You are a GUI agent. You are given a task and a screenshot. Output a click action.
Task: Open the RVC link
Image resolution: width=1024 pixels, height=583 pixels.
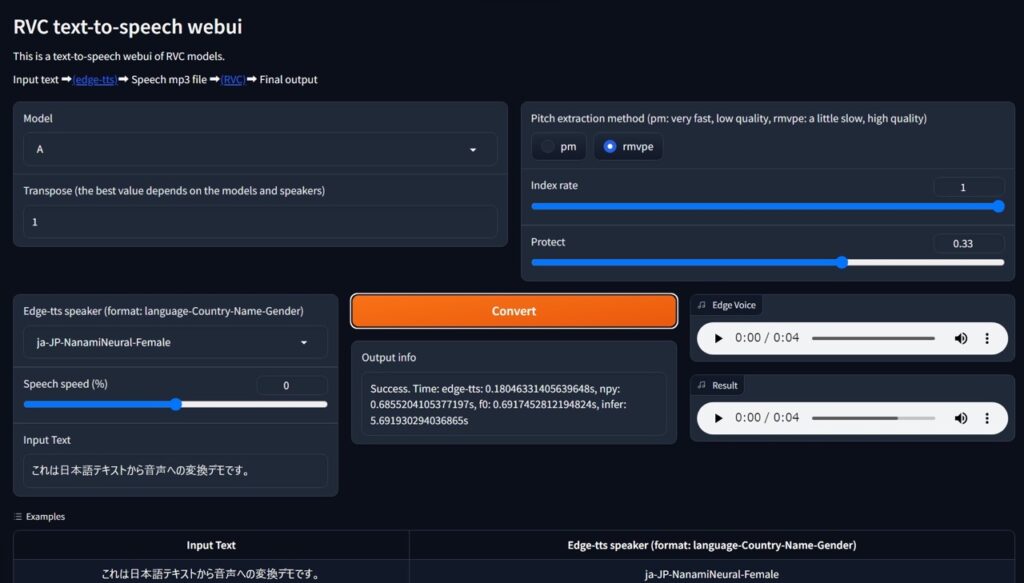[233, 80]
